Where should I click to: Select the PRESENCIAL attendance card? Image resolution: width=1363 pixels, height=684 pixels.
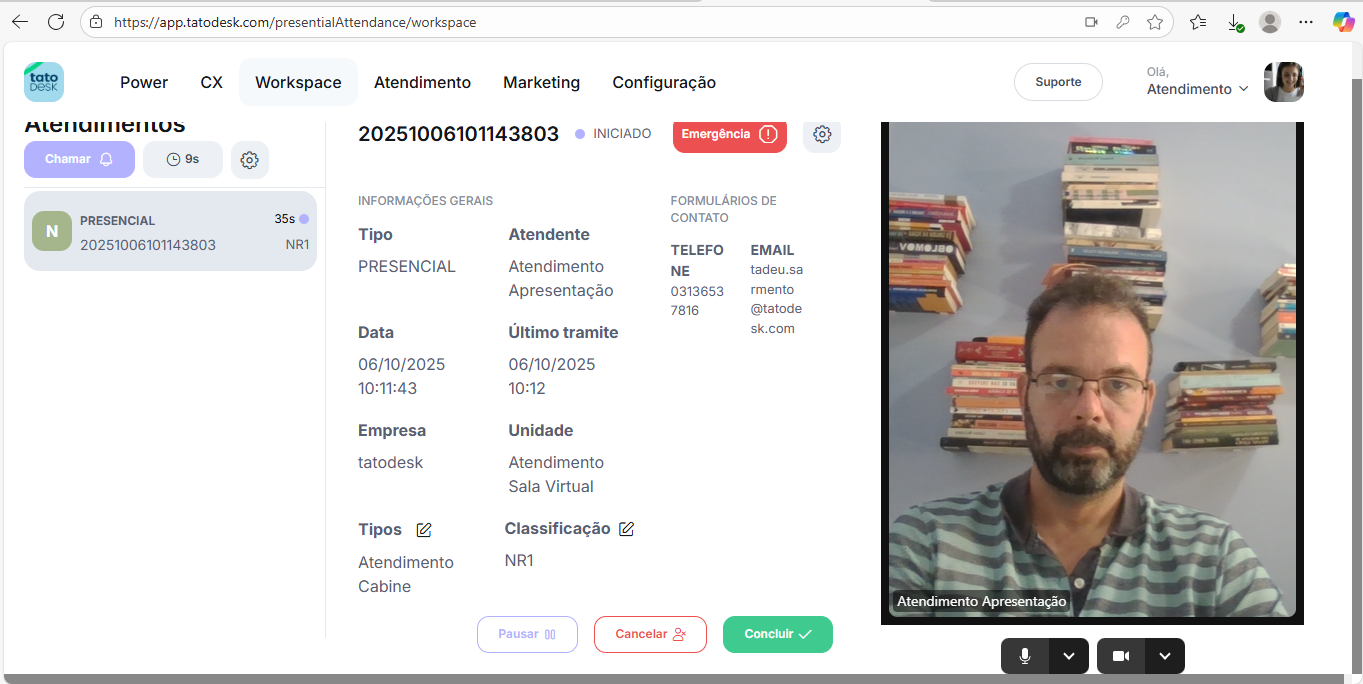(x=170, y=231)
